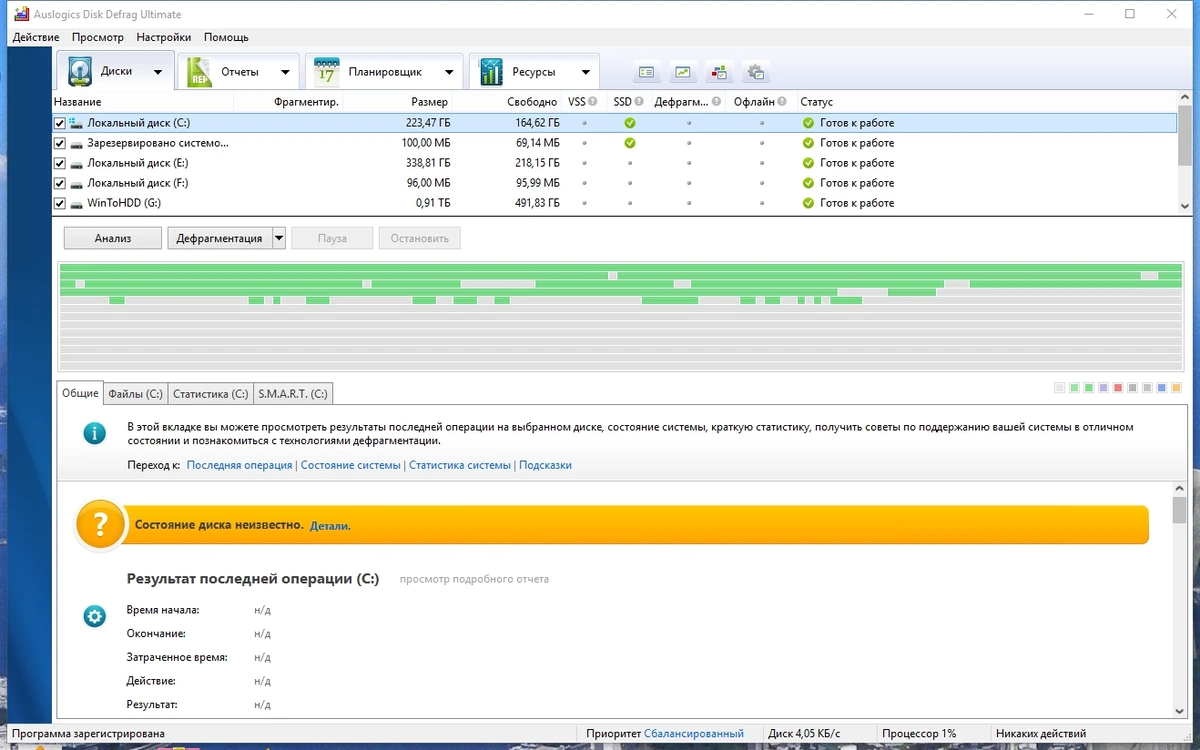The width and height of the screenshot is (1200, 750).
Task: Click the help icon beside Офлайн column
Action: (x=781, y=102)
